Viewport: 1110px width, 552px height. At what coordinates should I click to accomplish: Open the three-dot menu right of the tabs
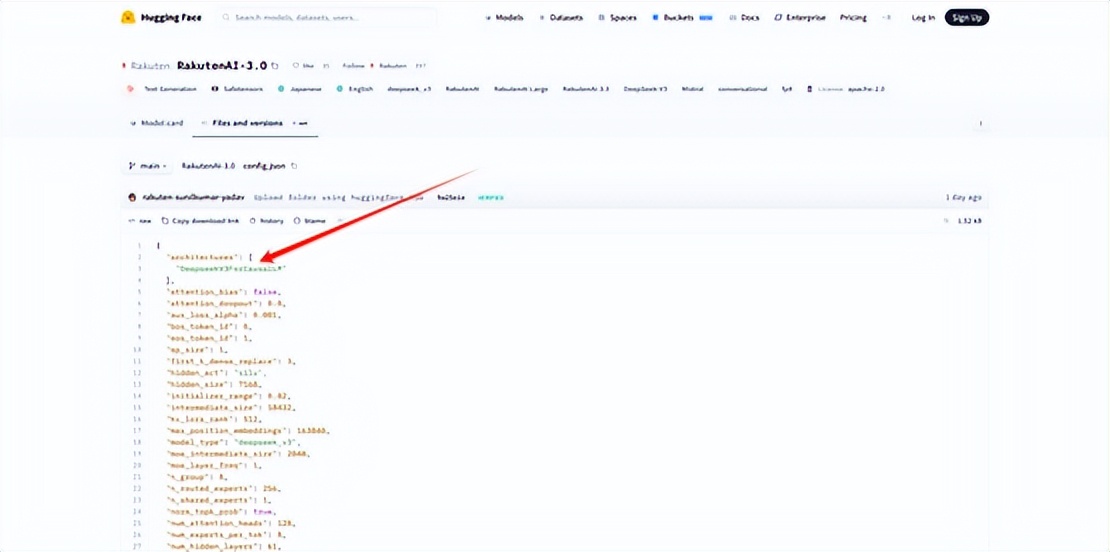(x=980, y=123)
